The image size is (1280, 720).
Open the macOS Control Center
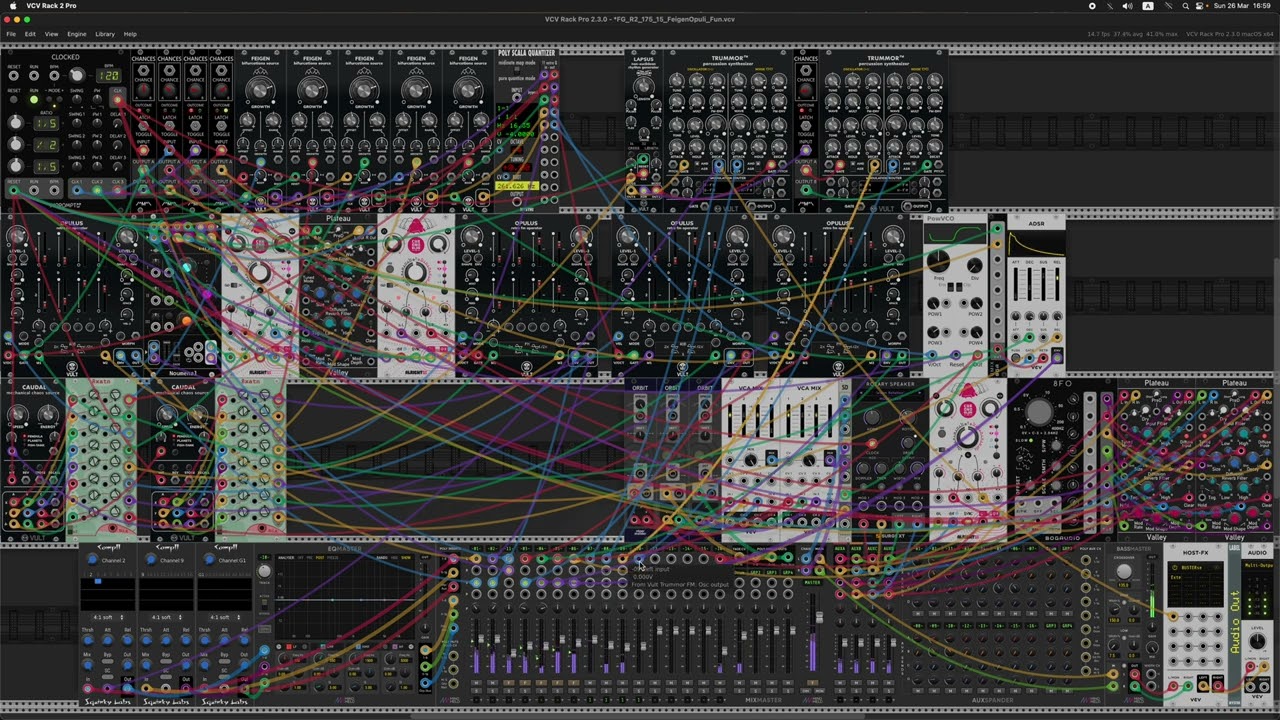tap(1201, 6)
